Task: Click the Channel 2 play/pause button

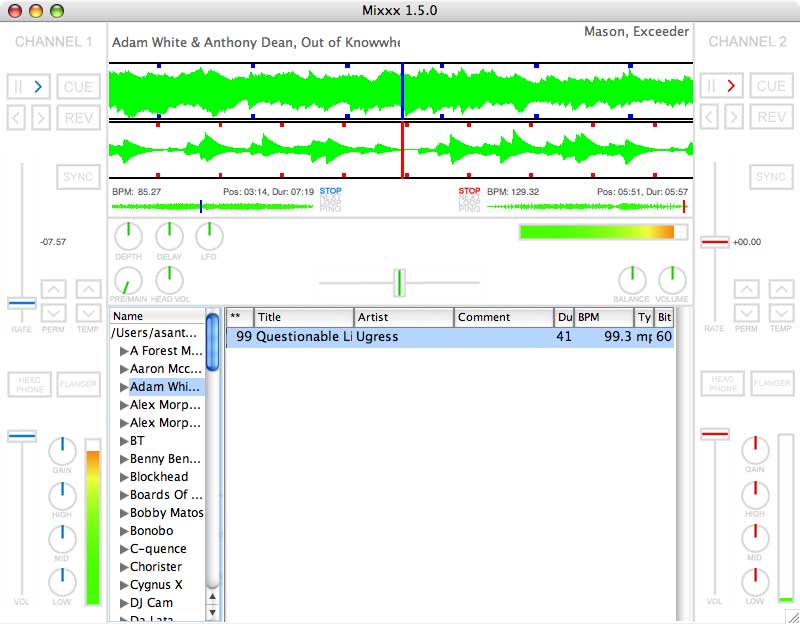Action: coord(721,86)
